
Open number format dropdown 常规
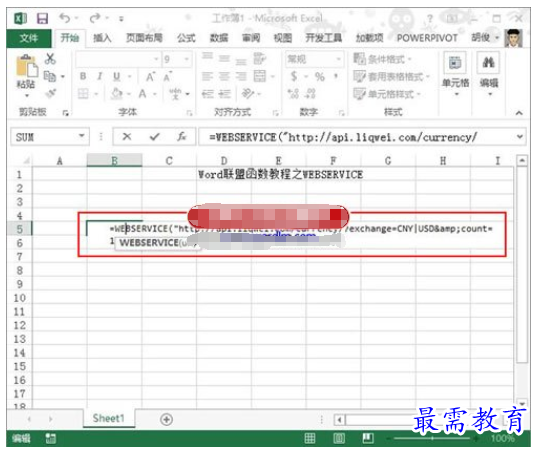[338, 59]
